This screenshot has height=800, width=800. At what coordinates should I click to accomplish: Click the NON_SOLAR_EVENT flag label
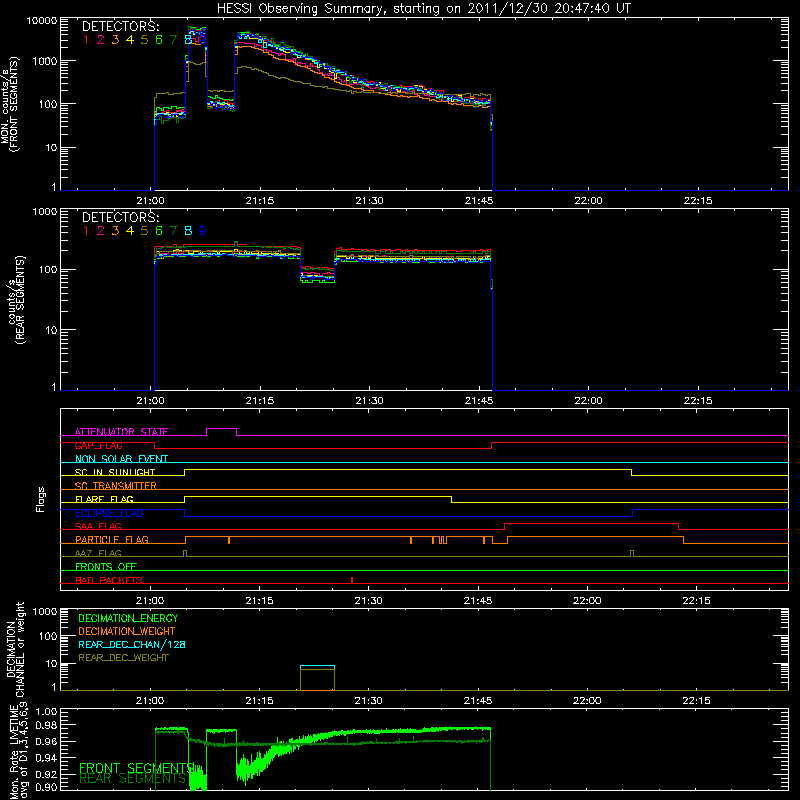[x=121, y=459]
